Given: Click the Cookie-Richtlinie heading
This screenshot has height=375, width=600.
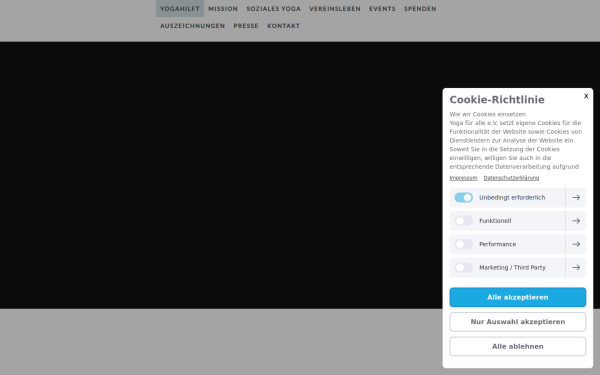Looking at the screenshot, I should [497, 99].
